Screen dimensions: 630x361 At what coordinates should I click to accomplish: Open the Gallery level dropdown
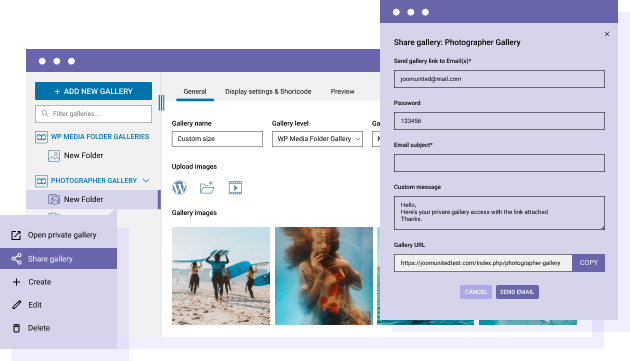(x=317, y=139)
